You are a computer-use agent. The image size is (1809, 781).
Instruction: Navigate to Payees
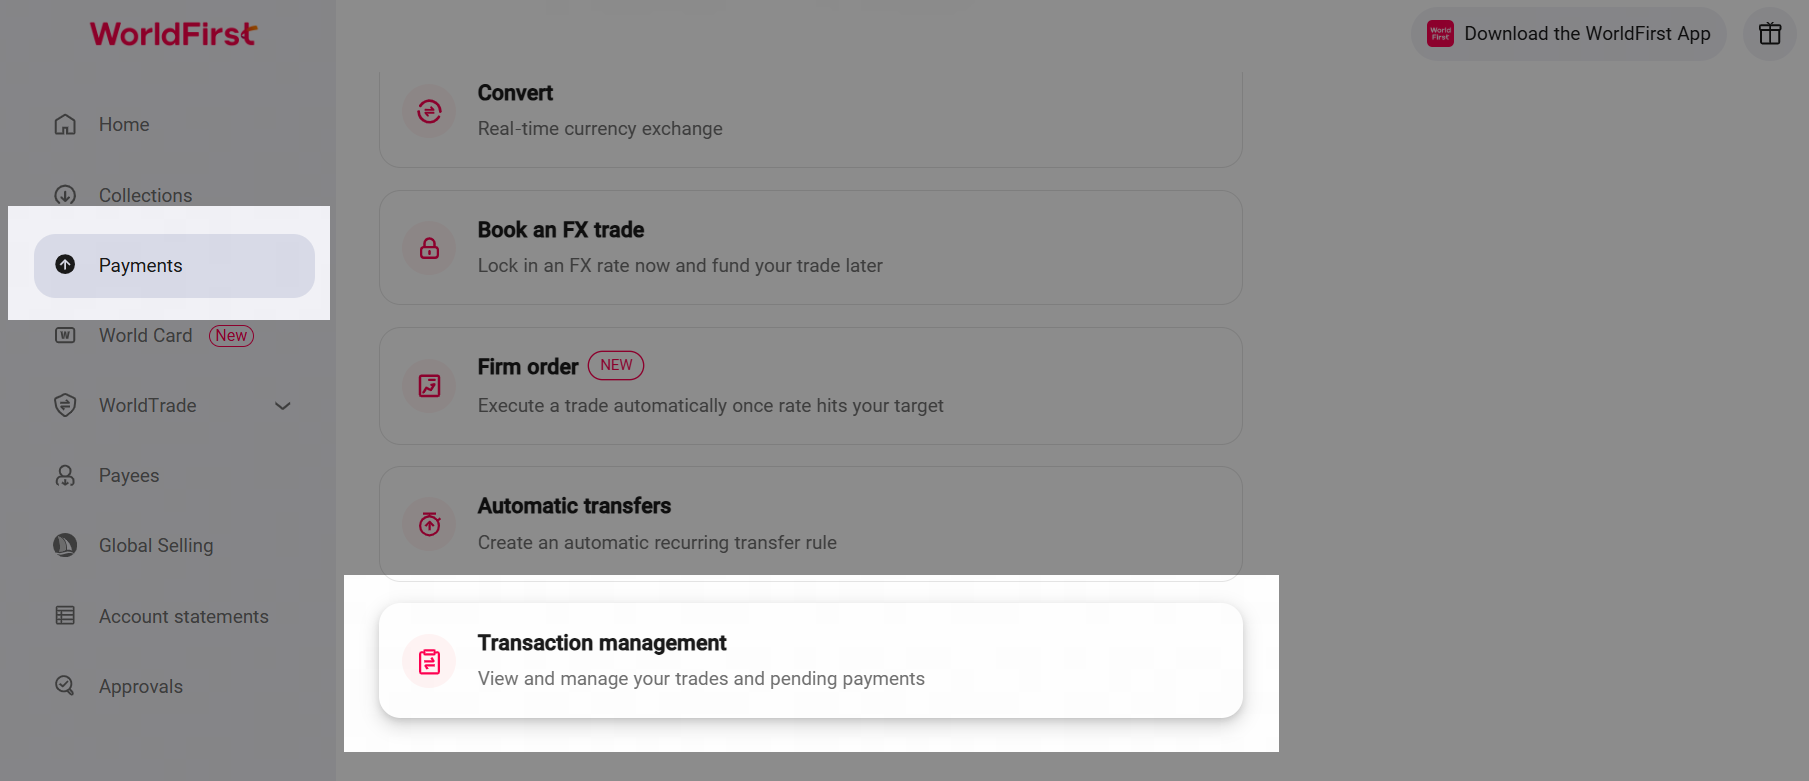coord(128,476)
